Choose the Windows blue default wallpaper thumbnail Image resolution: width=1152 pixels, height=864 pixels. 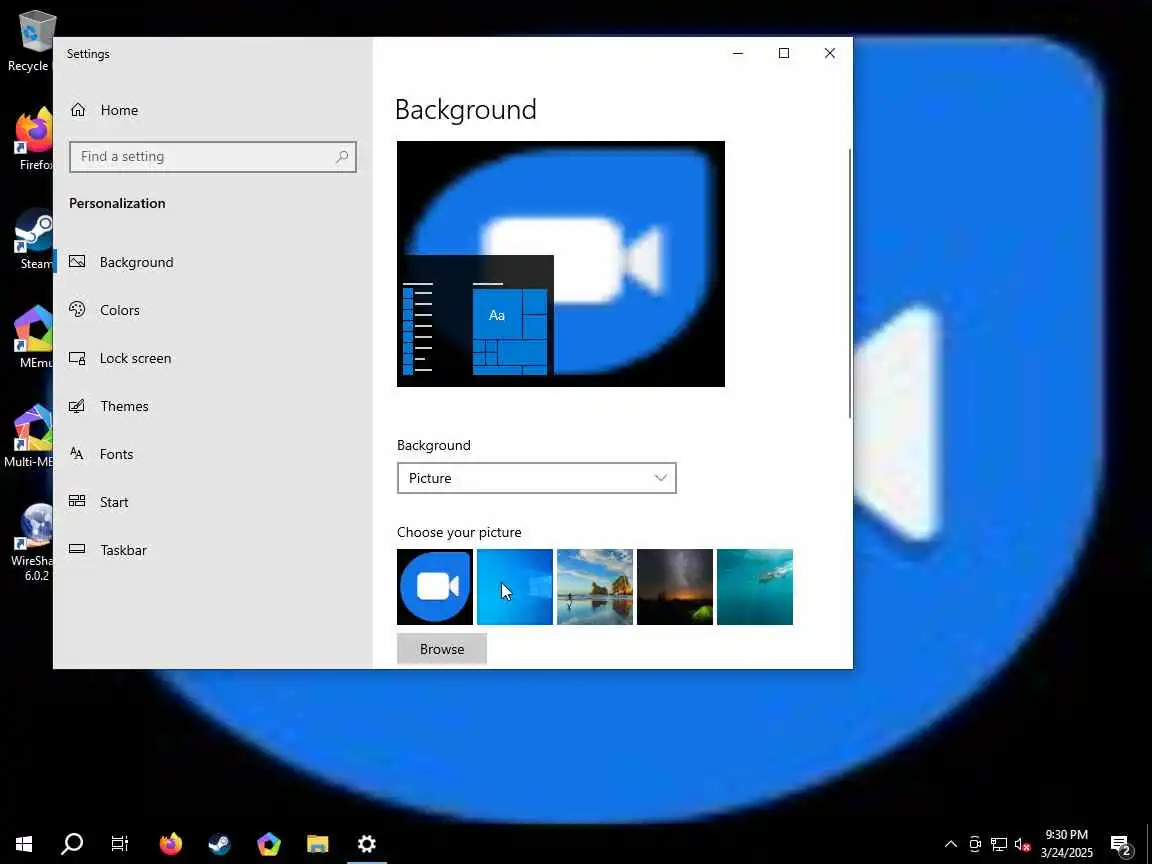pos(515,587)
